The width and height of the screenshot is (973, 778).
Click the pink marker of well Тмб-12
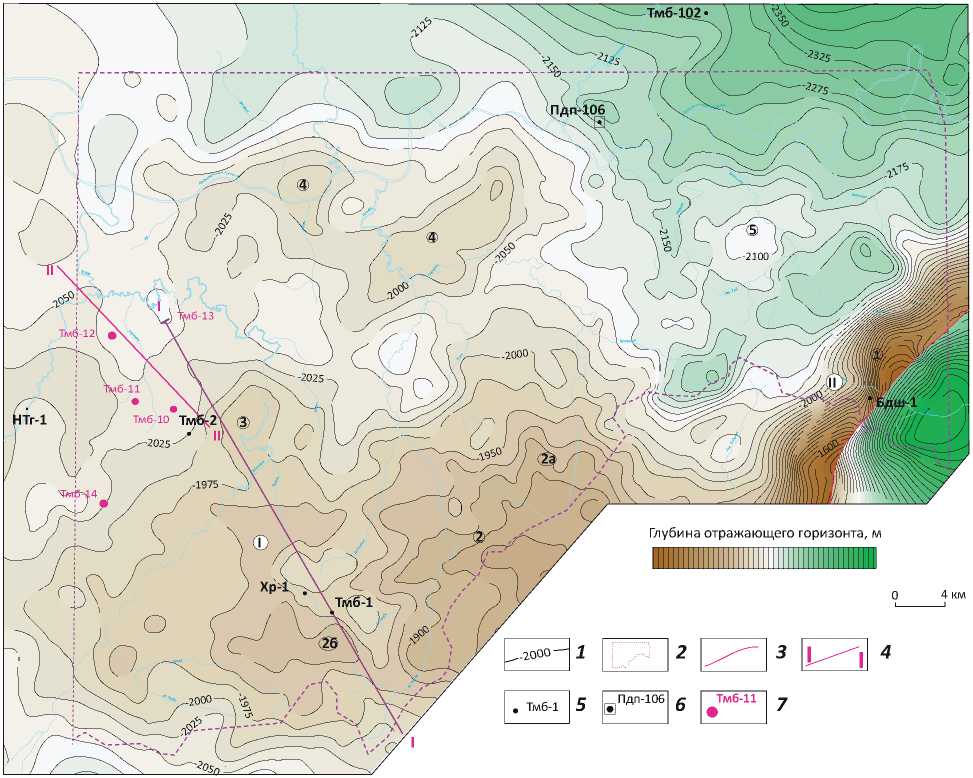[112, 336]
